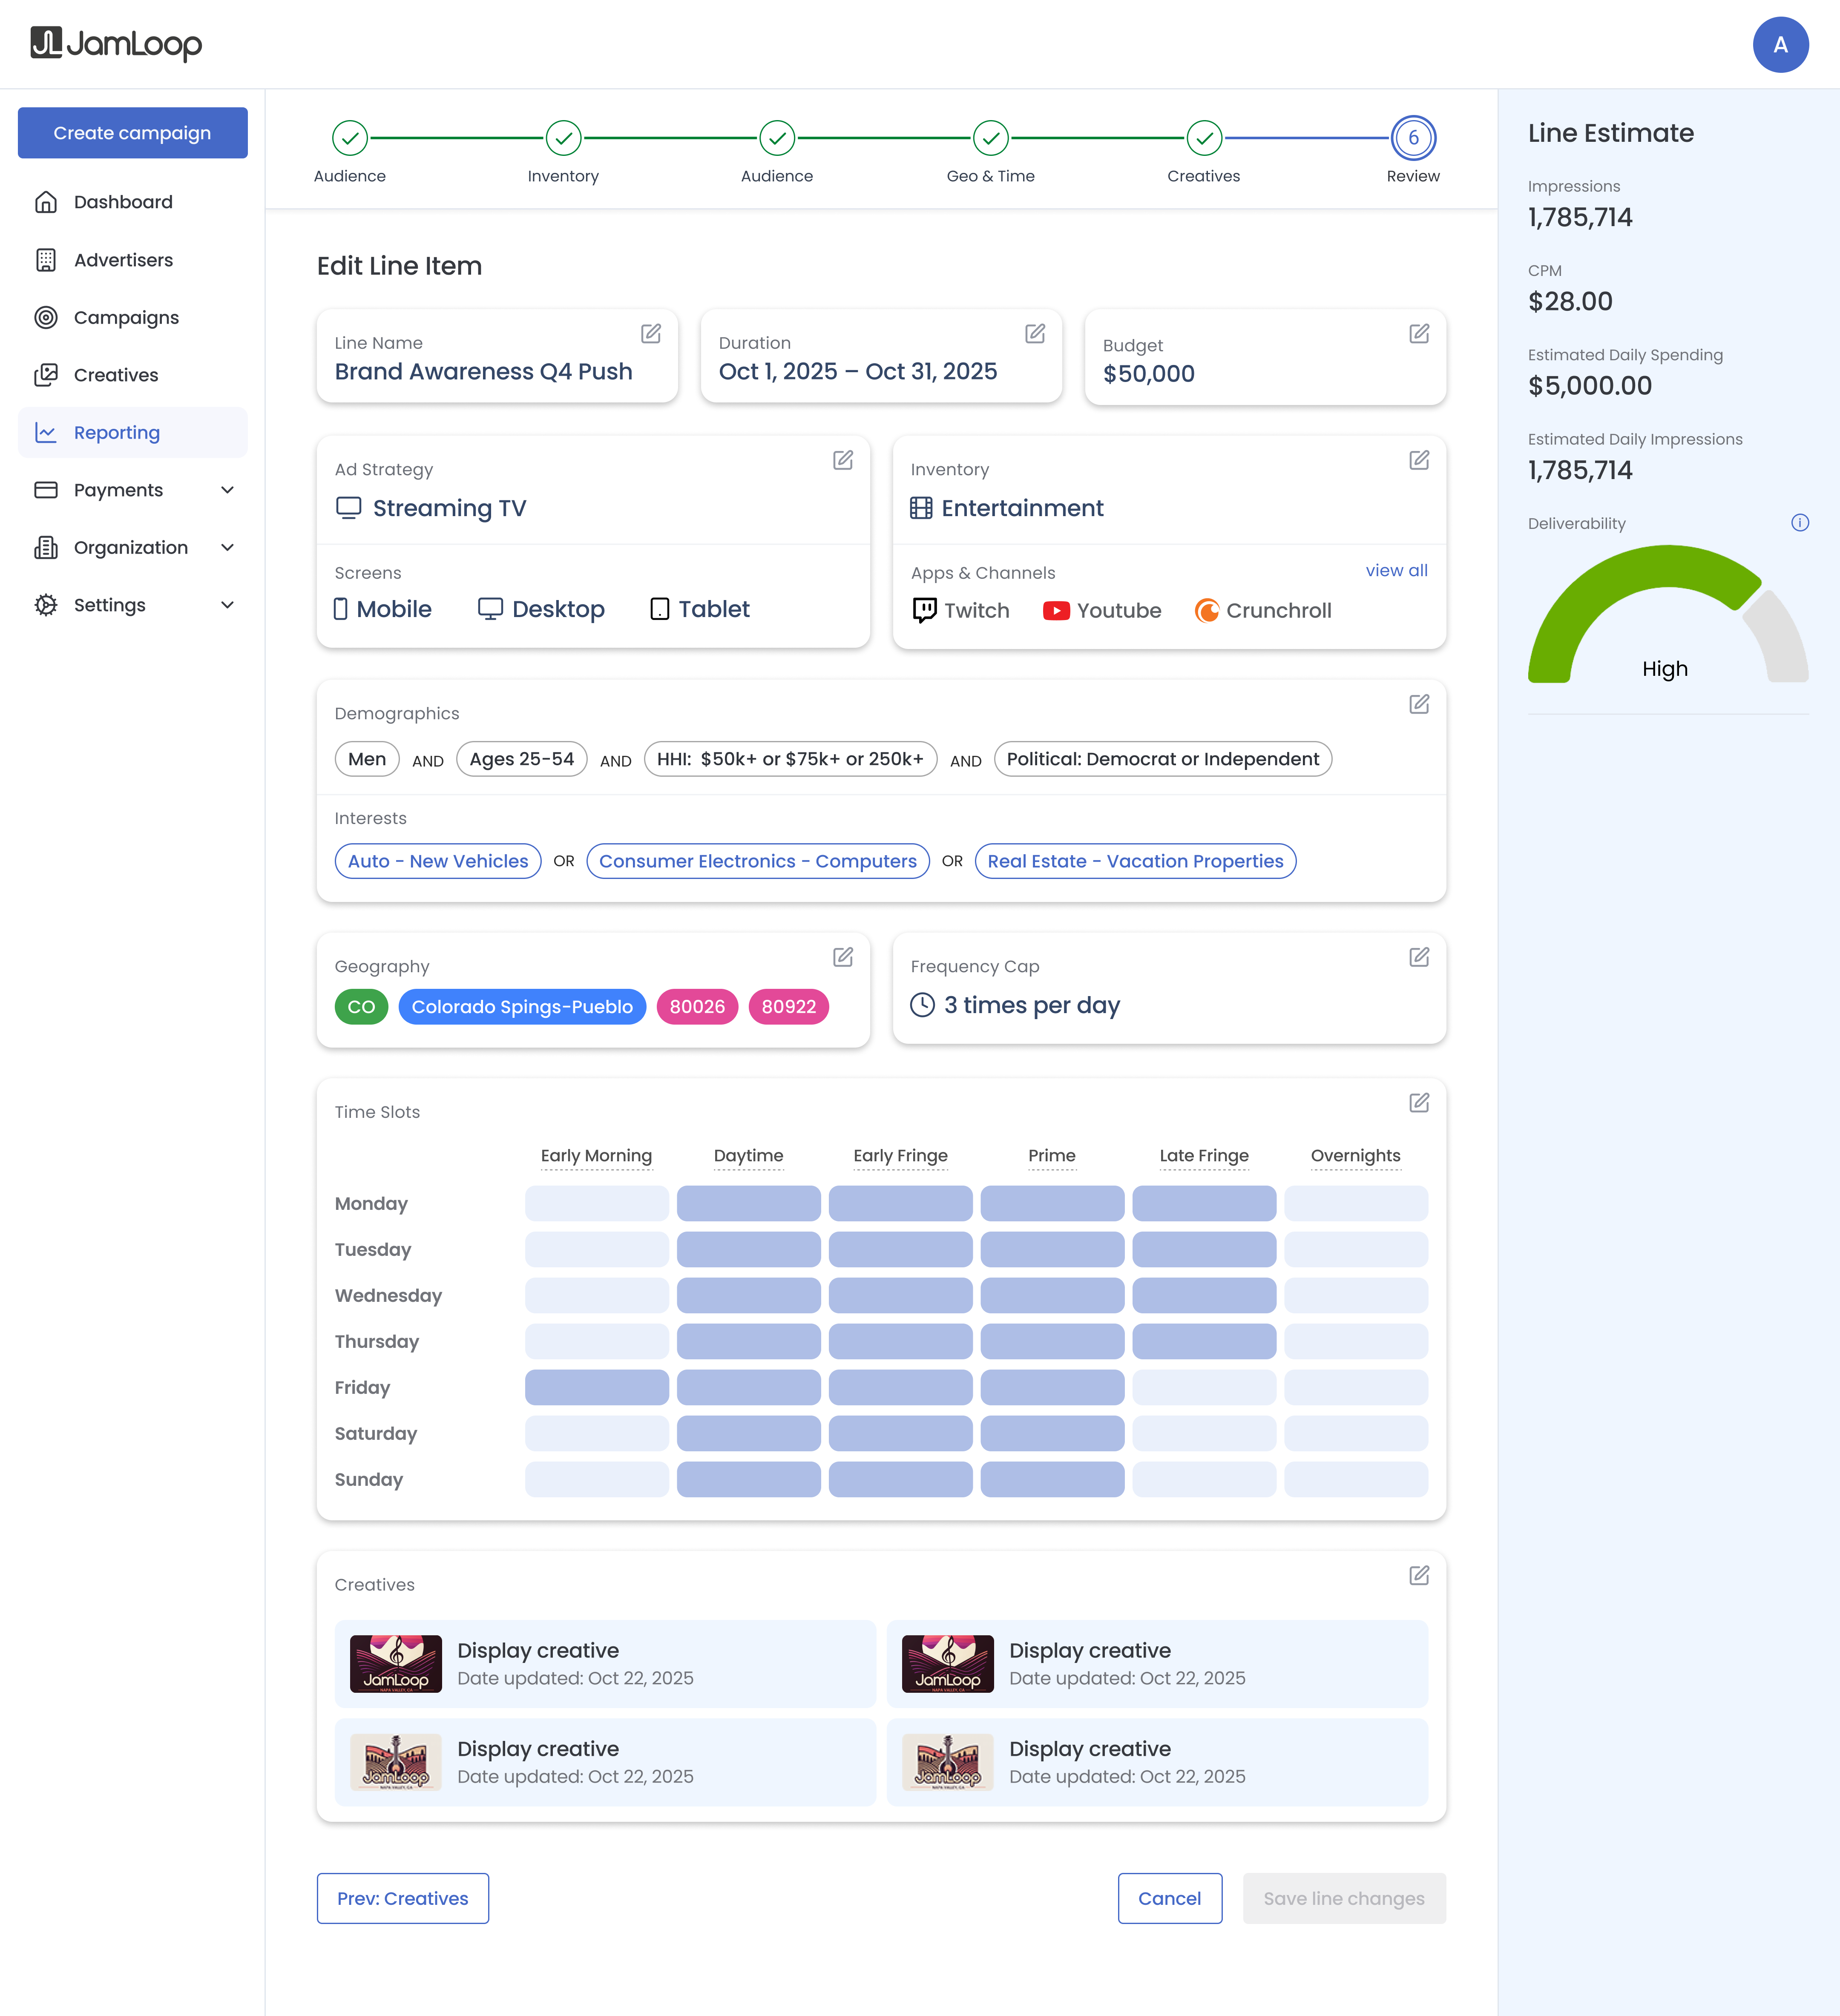Image resolution: width=1840 pixels, height=2016 pixels.
Task: Expand the Settings menu chevron
Action: tap(227, 605)
